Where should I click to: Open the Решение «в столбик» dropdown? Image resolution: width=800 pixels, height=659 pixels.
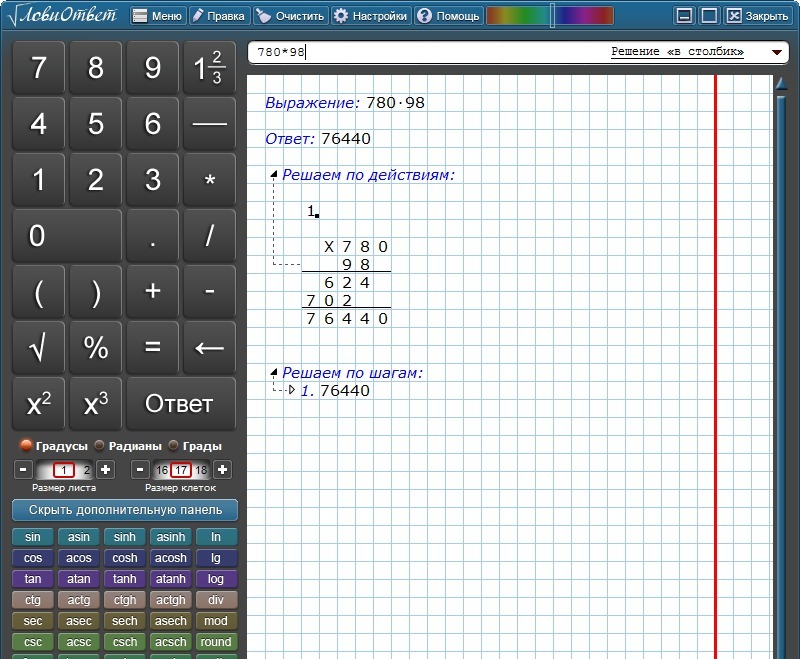[776, 53]
